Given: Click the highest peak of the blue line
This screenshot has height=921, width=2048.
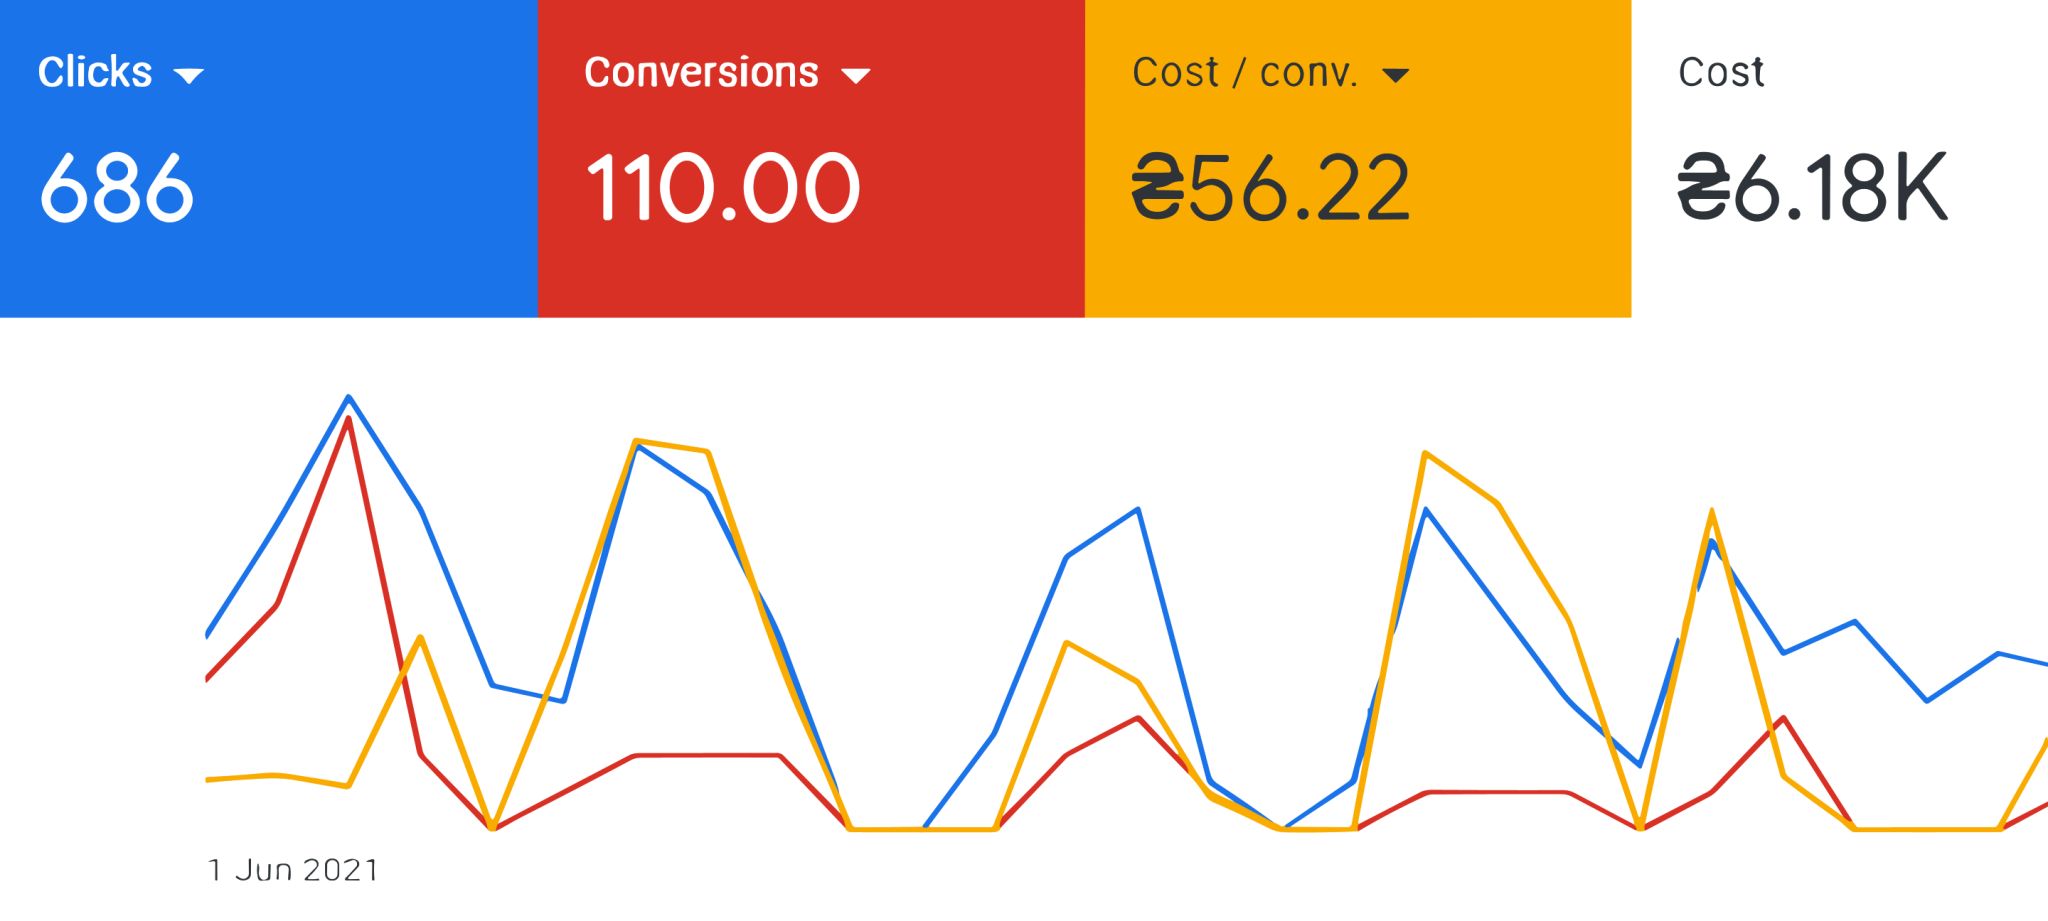Looking at the screenshot, I should (x=348, y=398).
